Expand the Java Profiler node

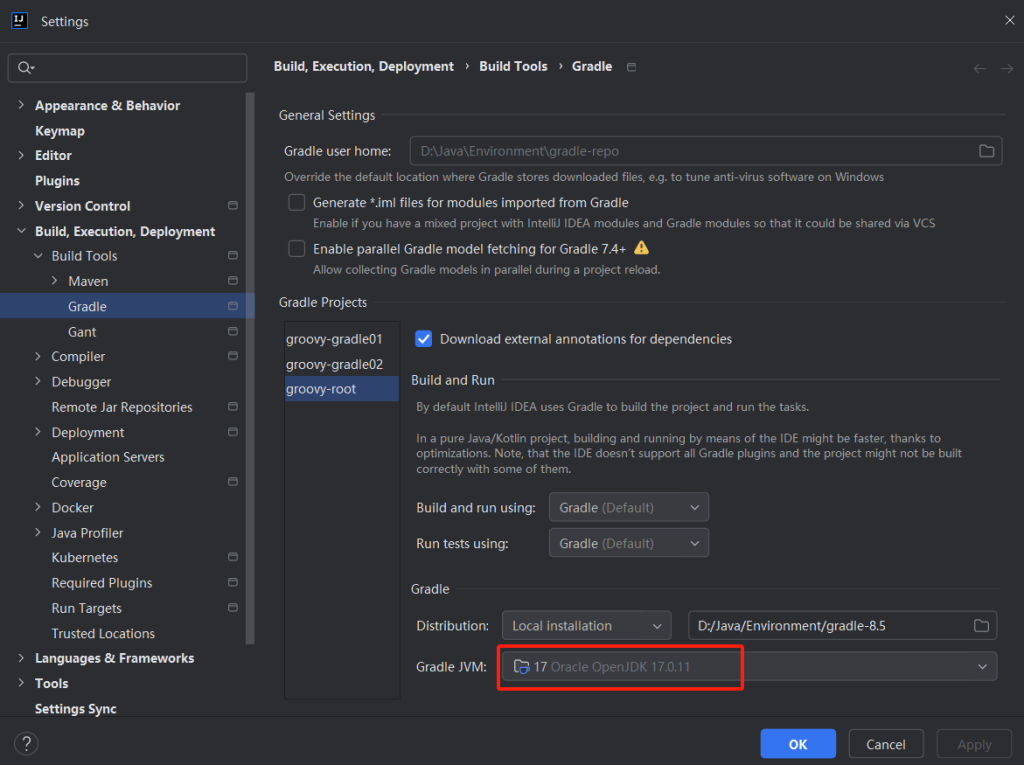[38, 532]
